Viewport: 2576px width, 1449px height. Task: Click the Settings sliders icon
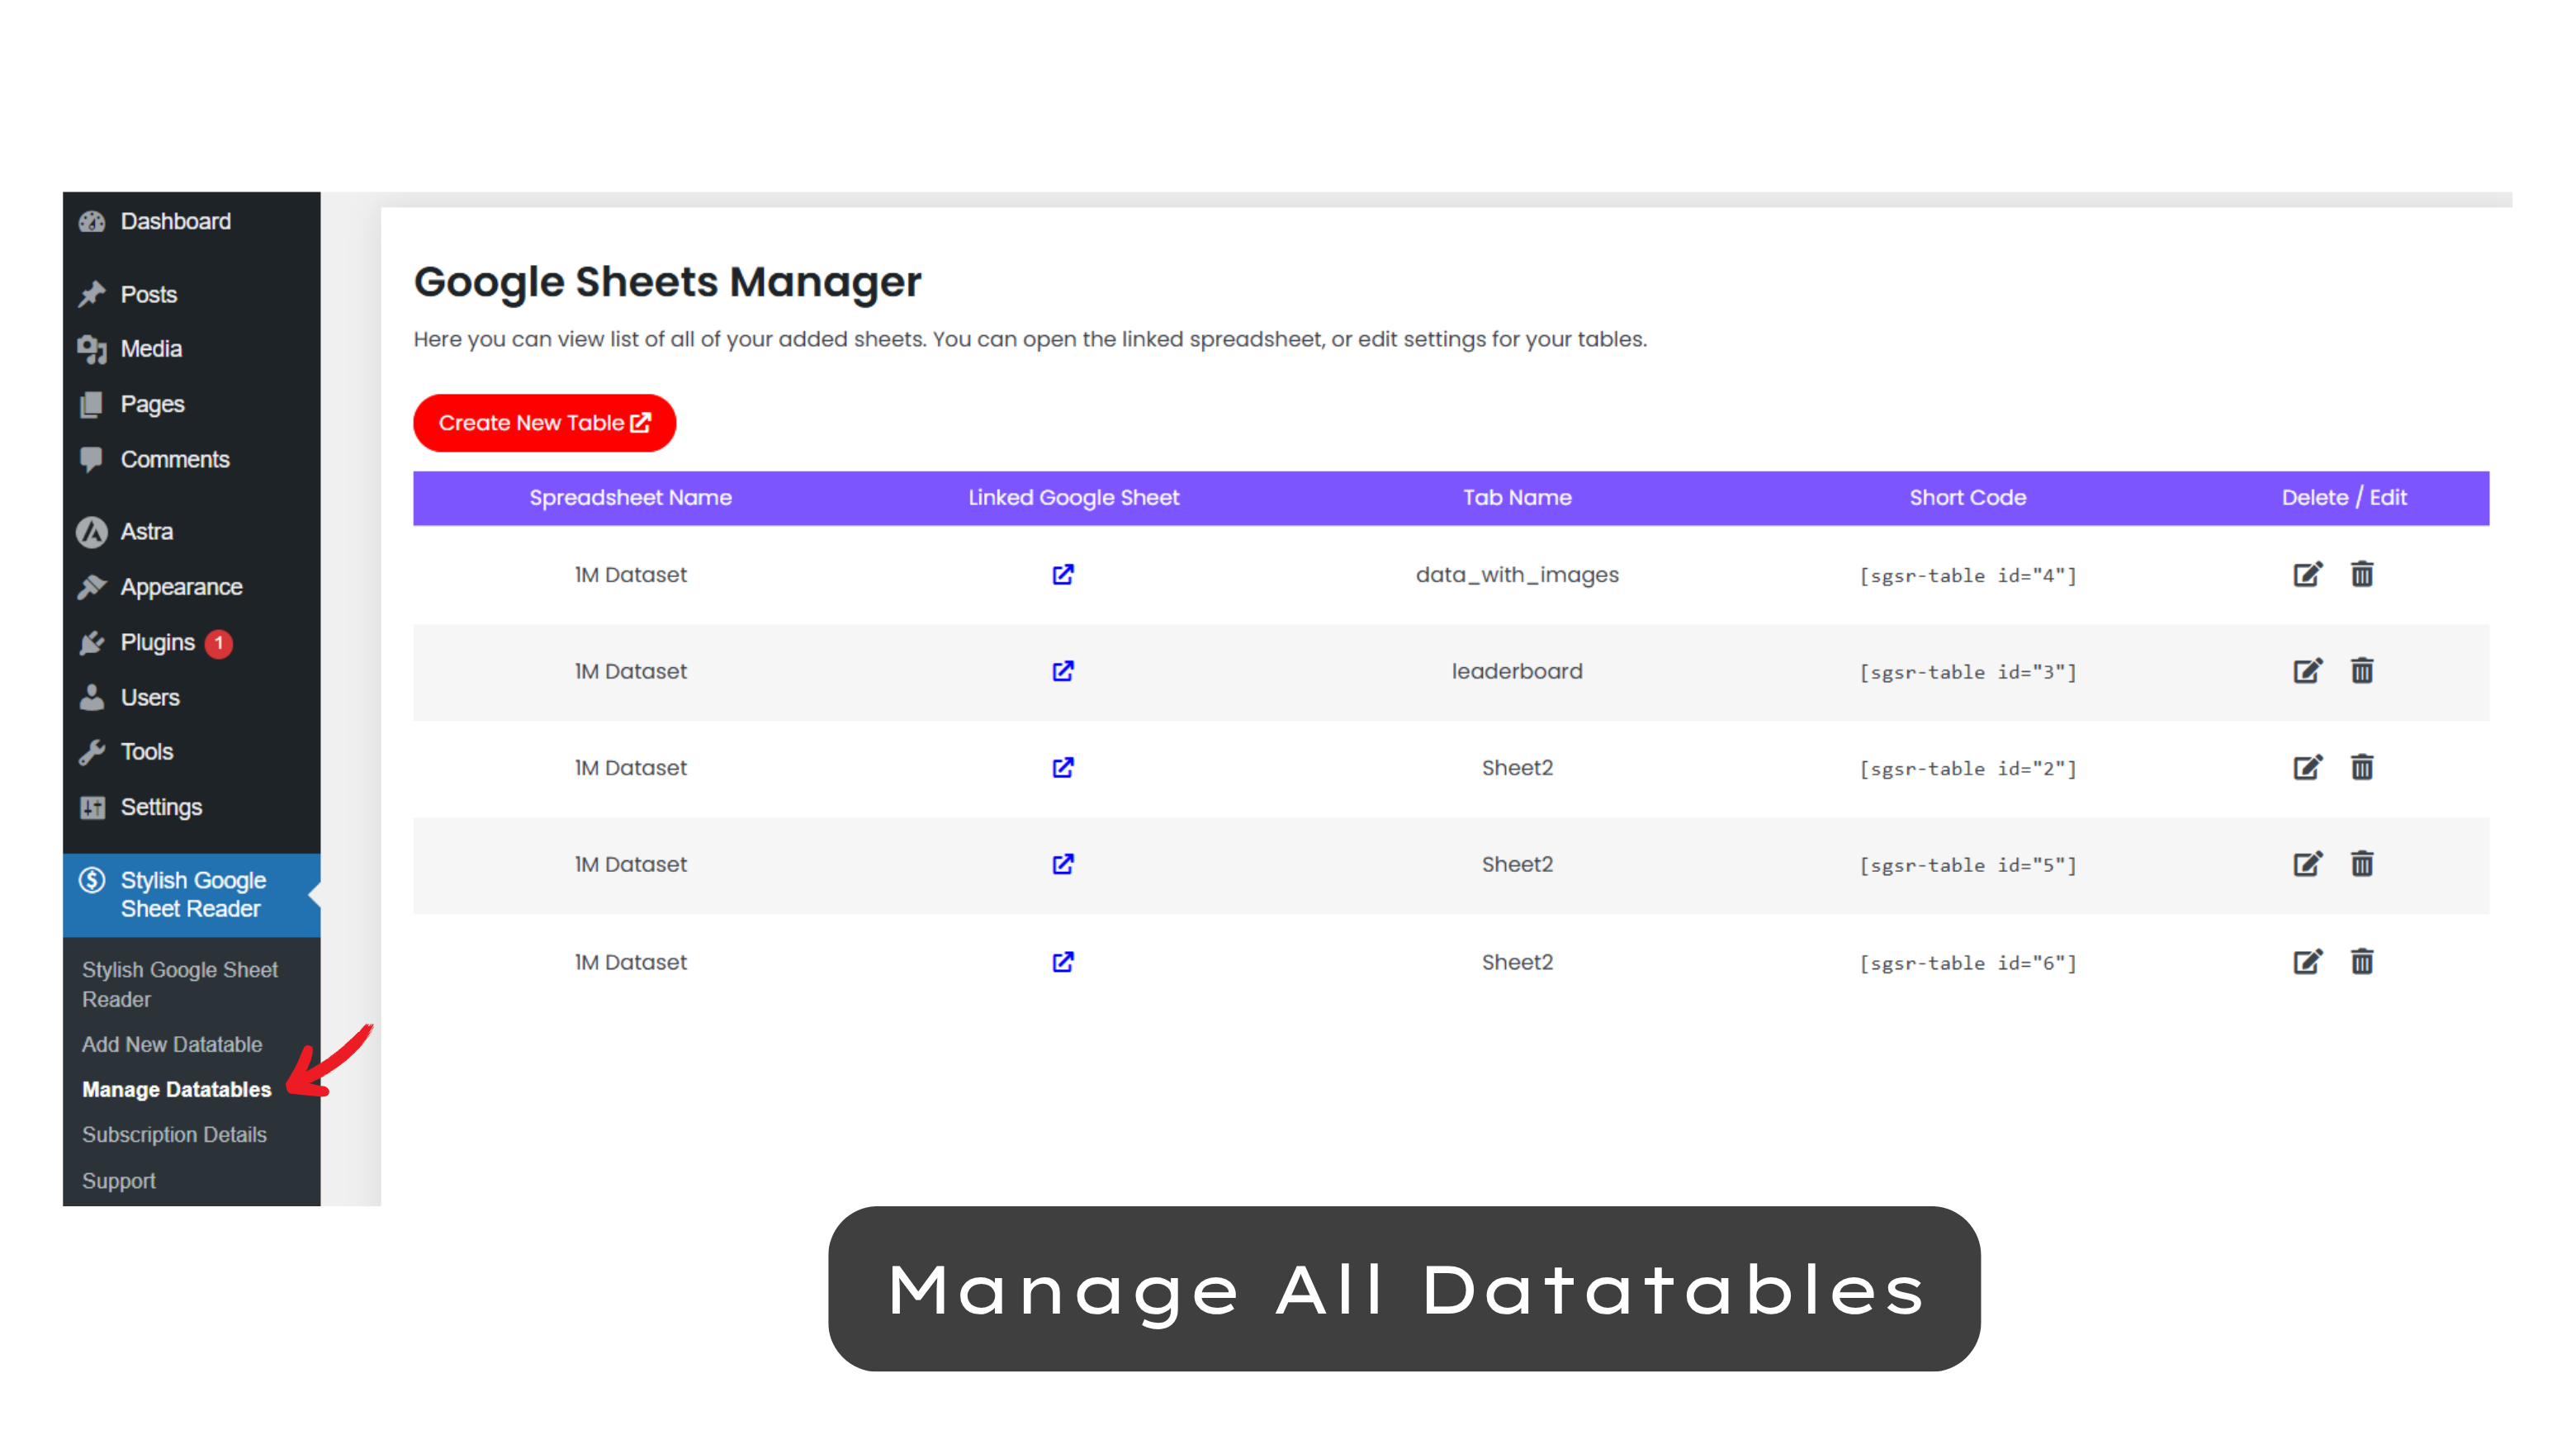[x=92, y=807]
